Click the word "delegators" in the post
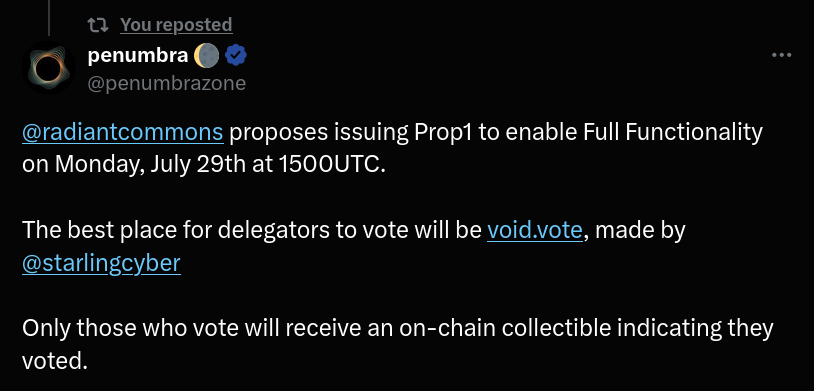Viewport: 814px width, 391px height. click(274, 231)
